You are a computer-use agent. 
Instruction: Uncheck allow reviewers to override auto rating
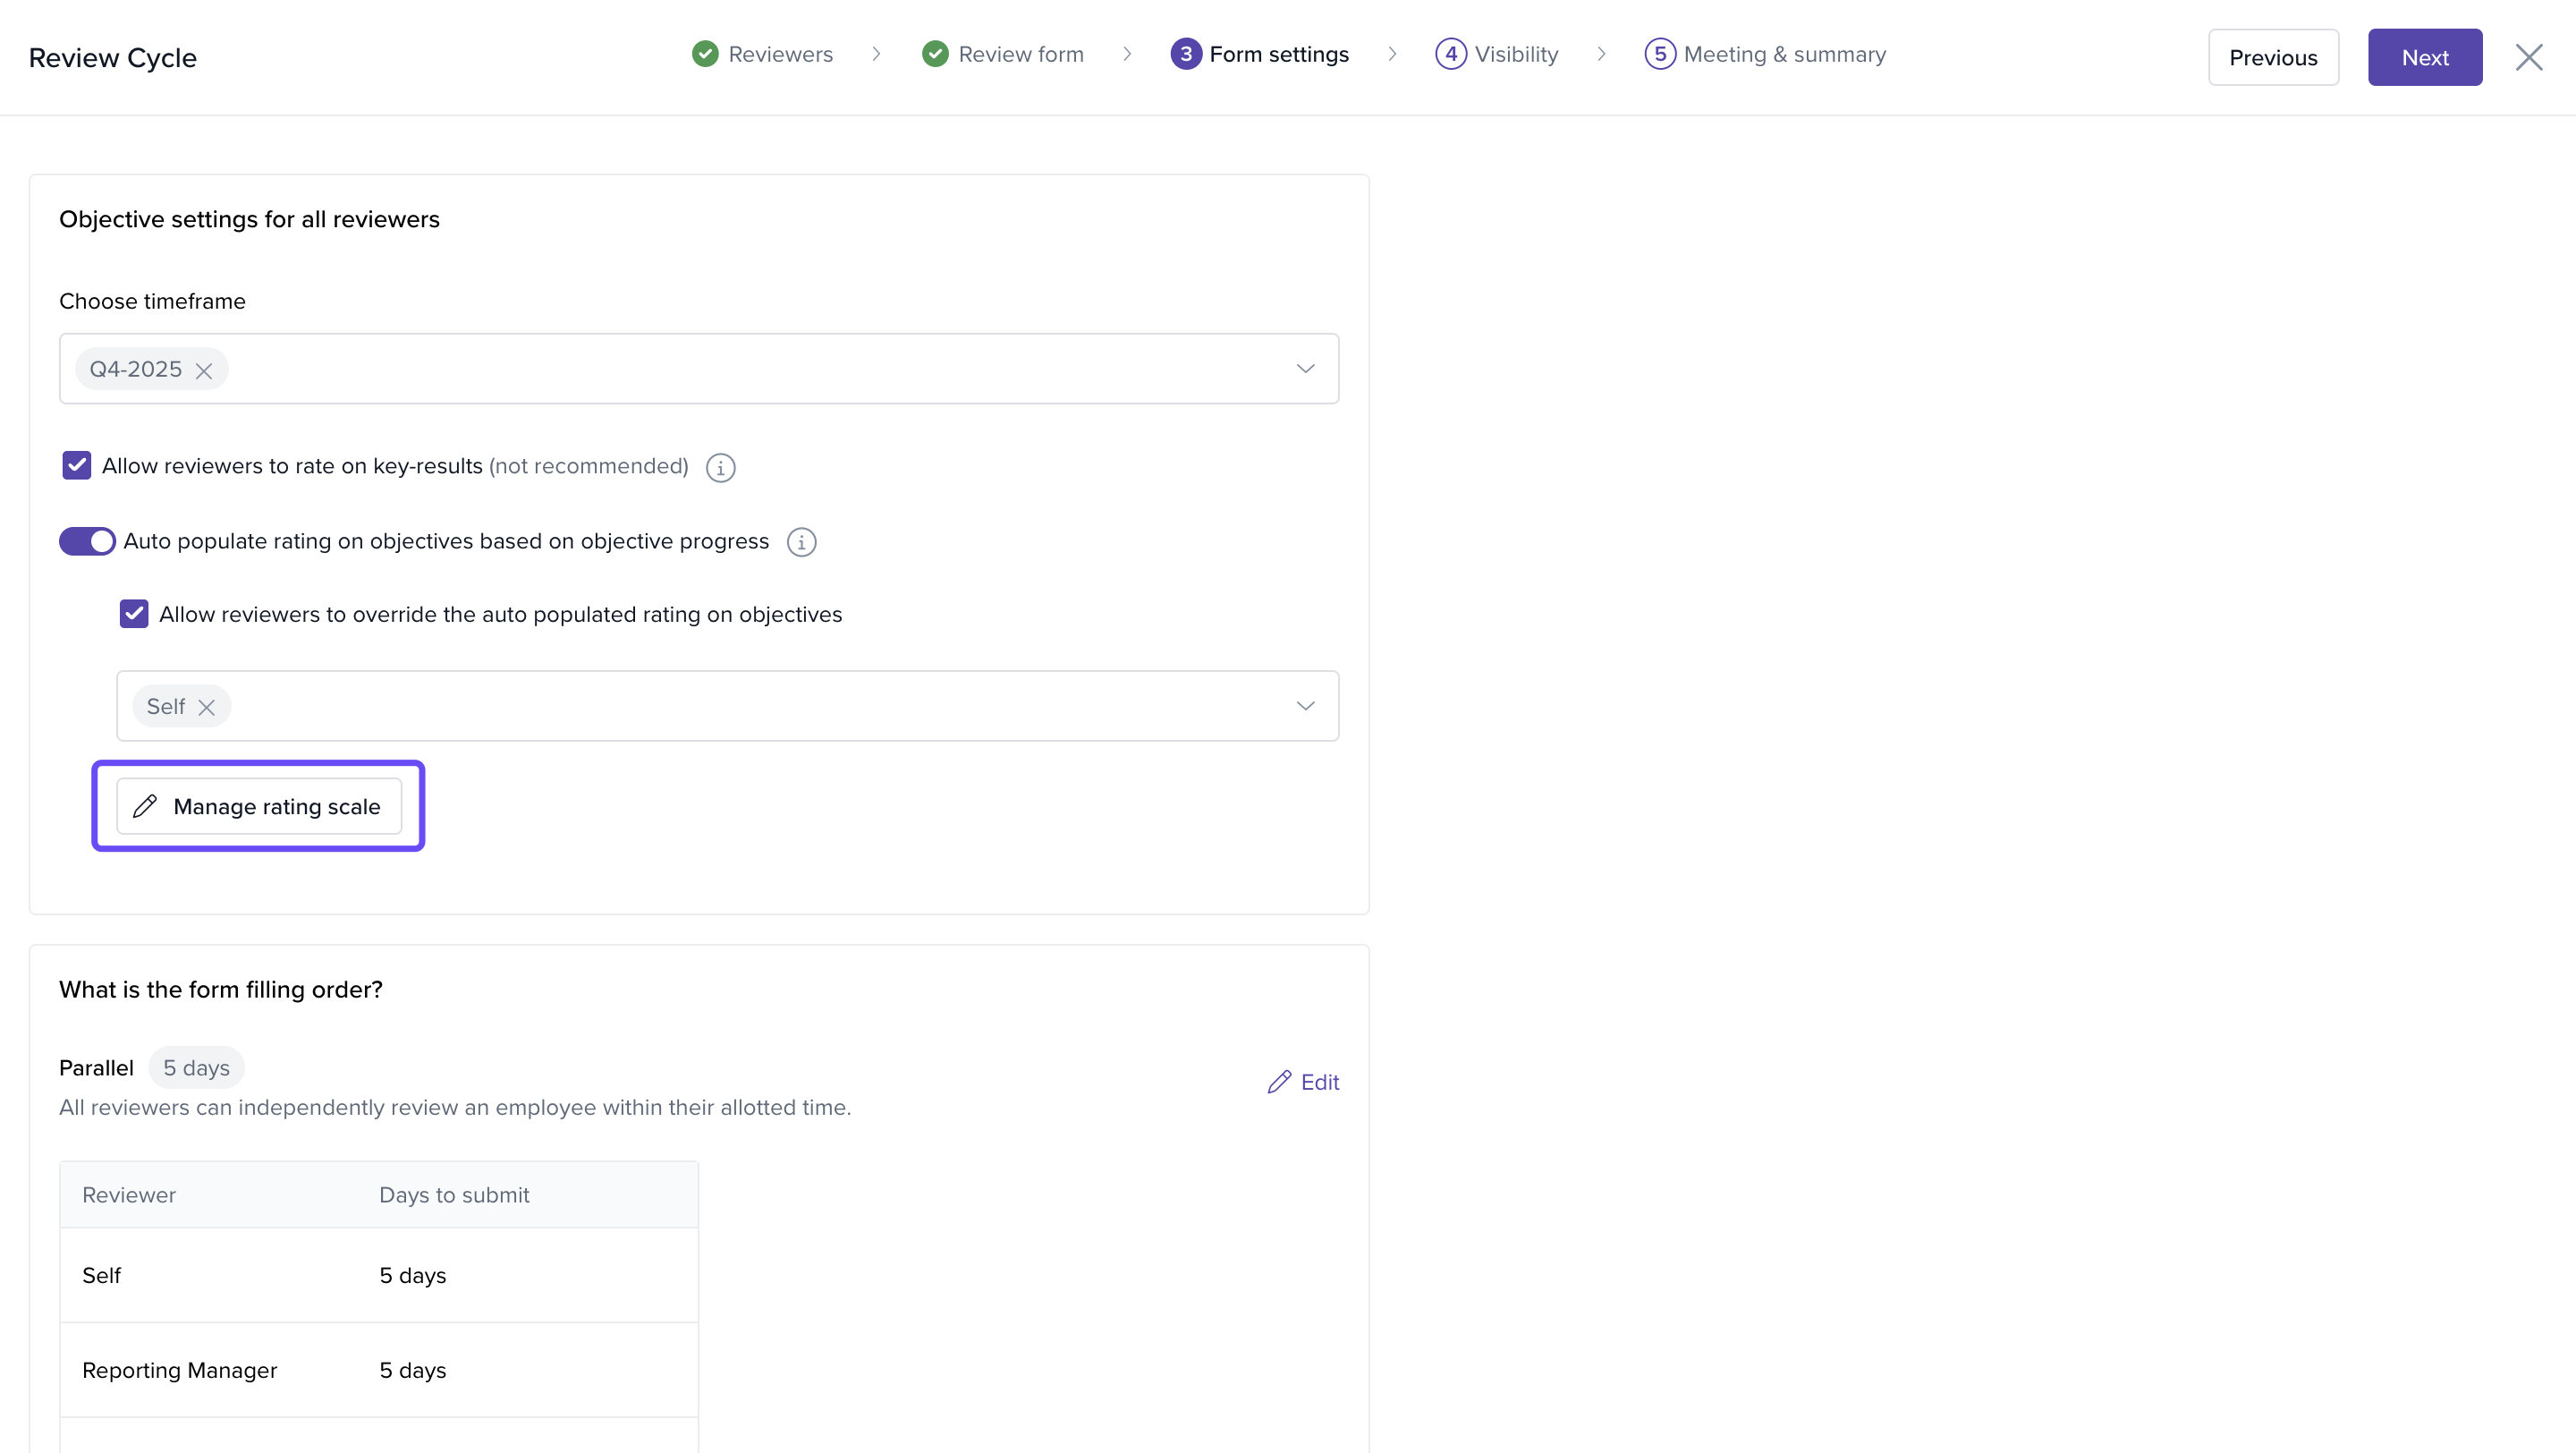point(134,614)
